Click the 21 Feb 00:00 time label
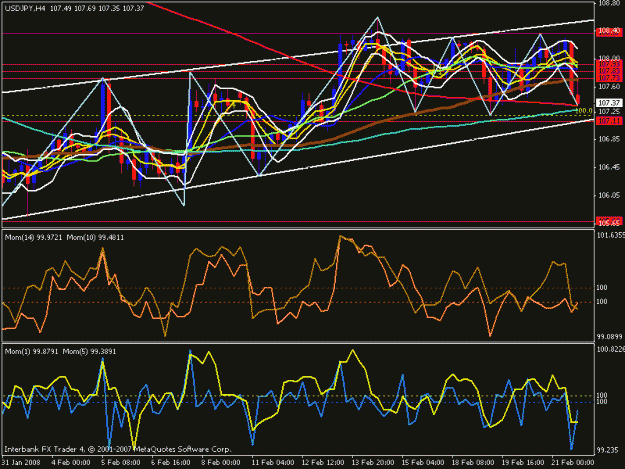 [572, 463]
